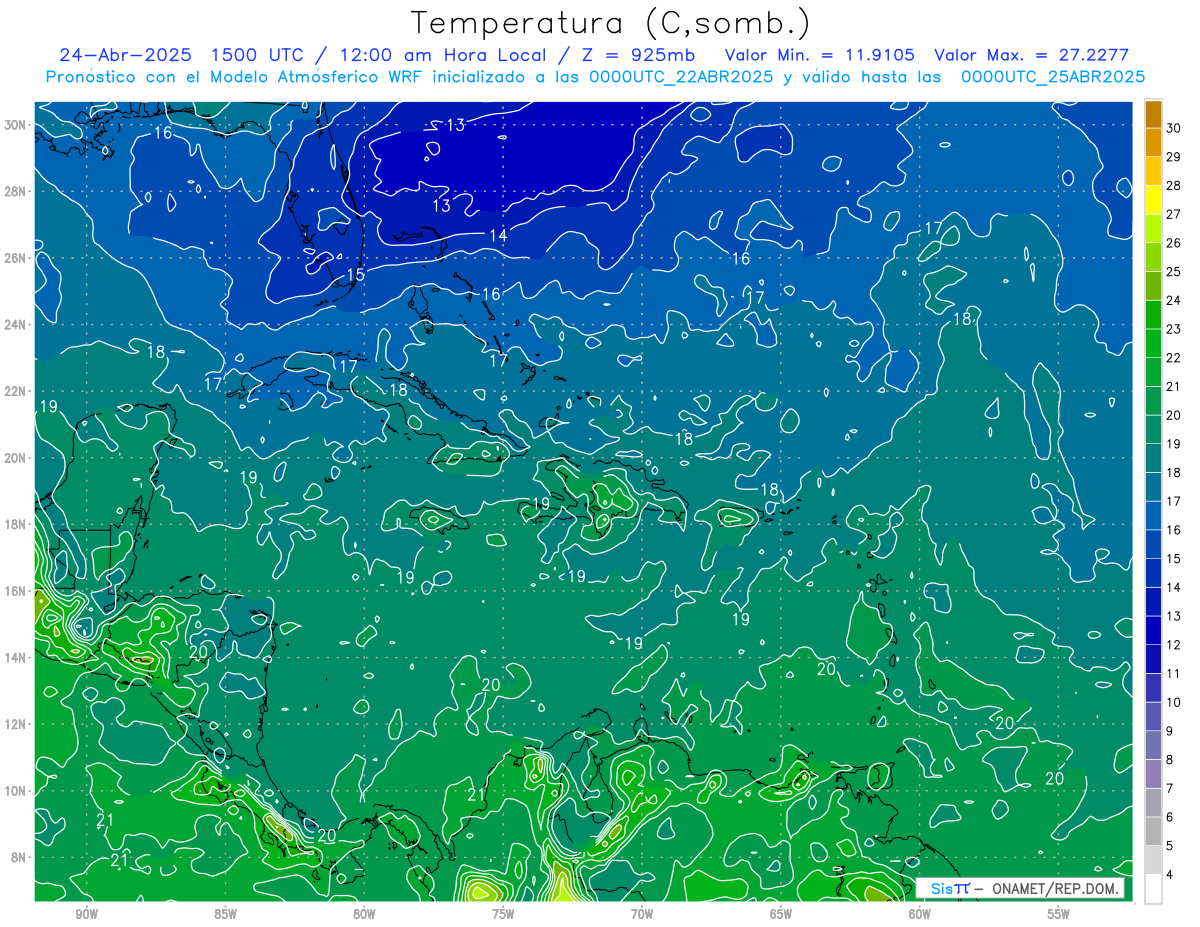1200x927 pixels.
Task: Click the "30N" latitude label
Action: pyautogui.click(x=15, y=125)
